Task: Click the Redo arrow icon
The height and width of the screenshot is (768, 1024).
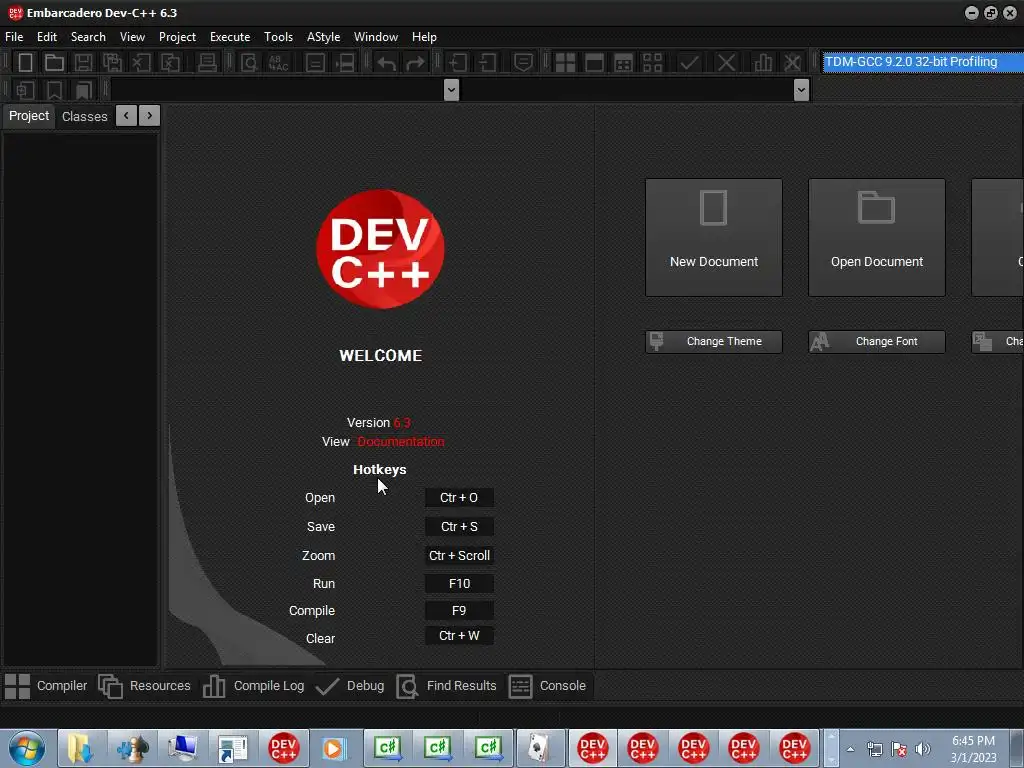Action: click(x=415, y=63)
